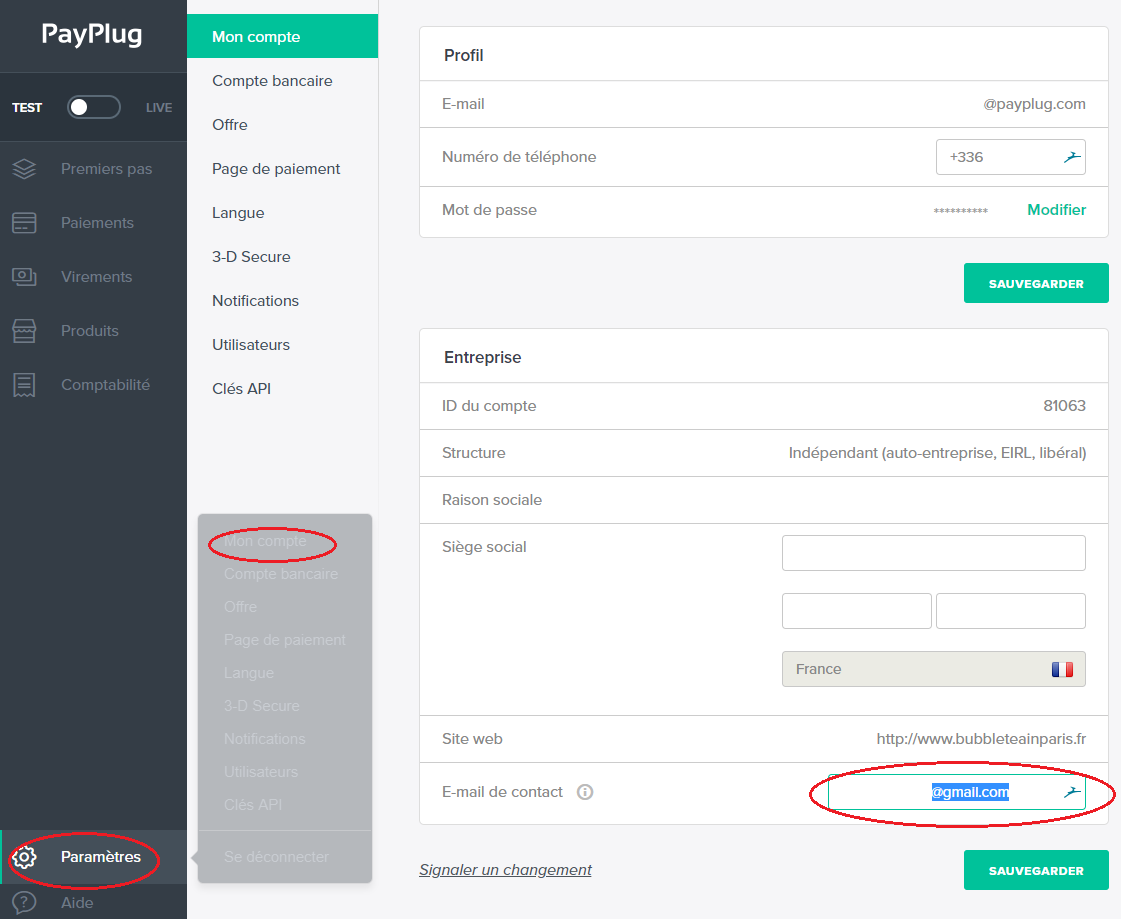Screen dimensions: 1121x919
Task: Save the Profil section with SAUVEGARDER
Action: (x=1036, y=283)
